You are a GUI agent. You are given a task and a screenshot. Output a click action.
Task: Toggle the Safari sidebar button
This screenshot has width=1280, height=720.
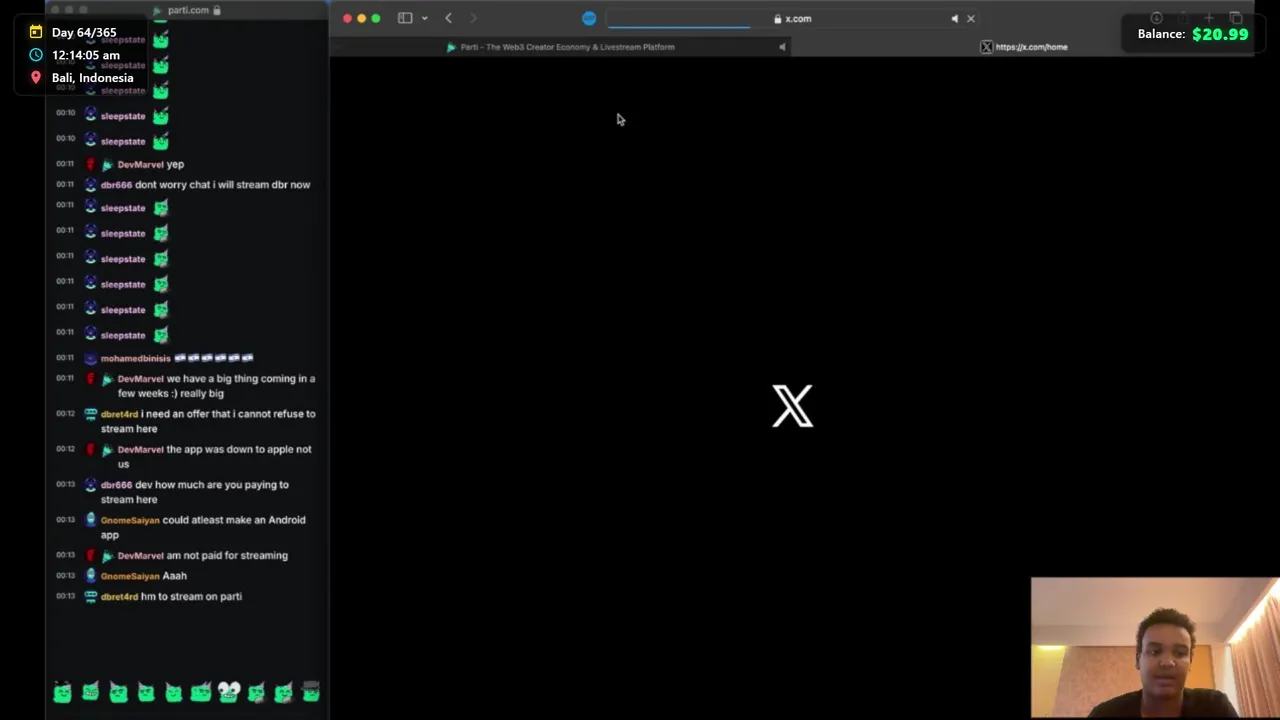(x=405, y=18)
